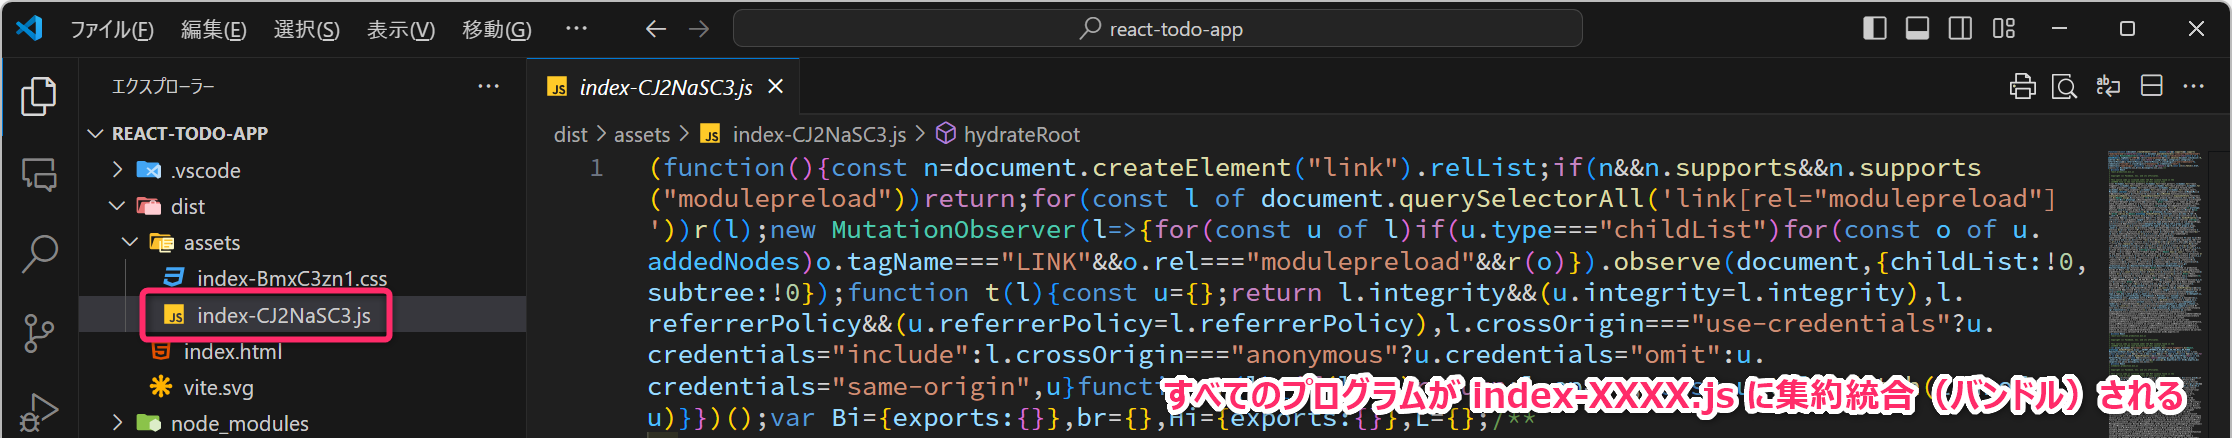Expand the node_modules folder
2232x438 pixels.
(x=117, y=423)
